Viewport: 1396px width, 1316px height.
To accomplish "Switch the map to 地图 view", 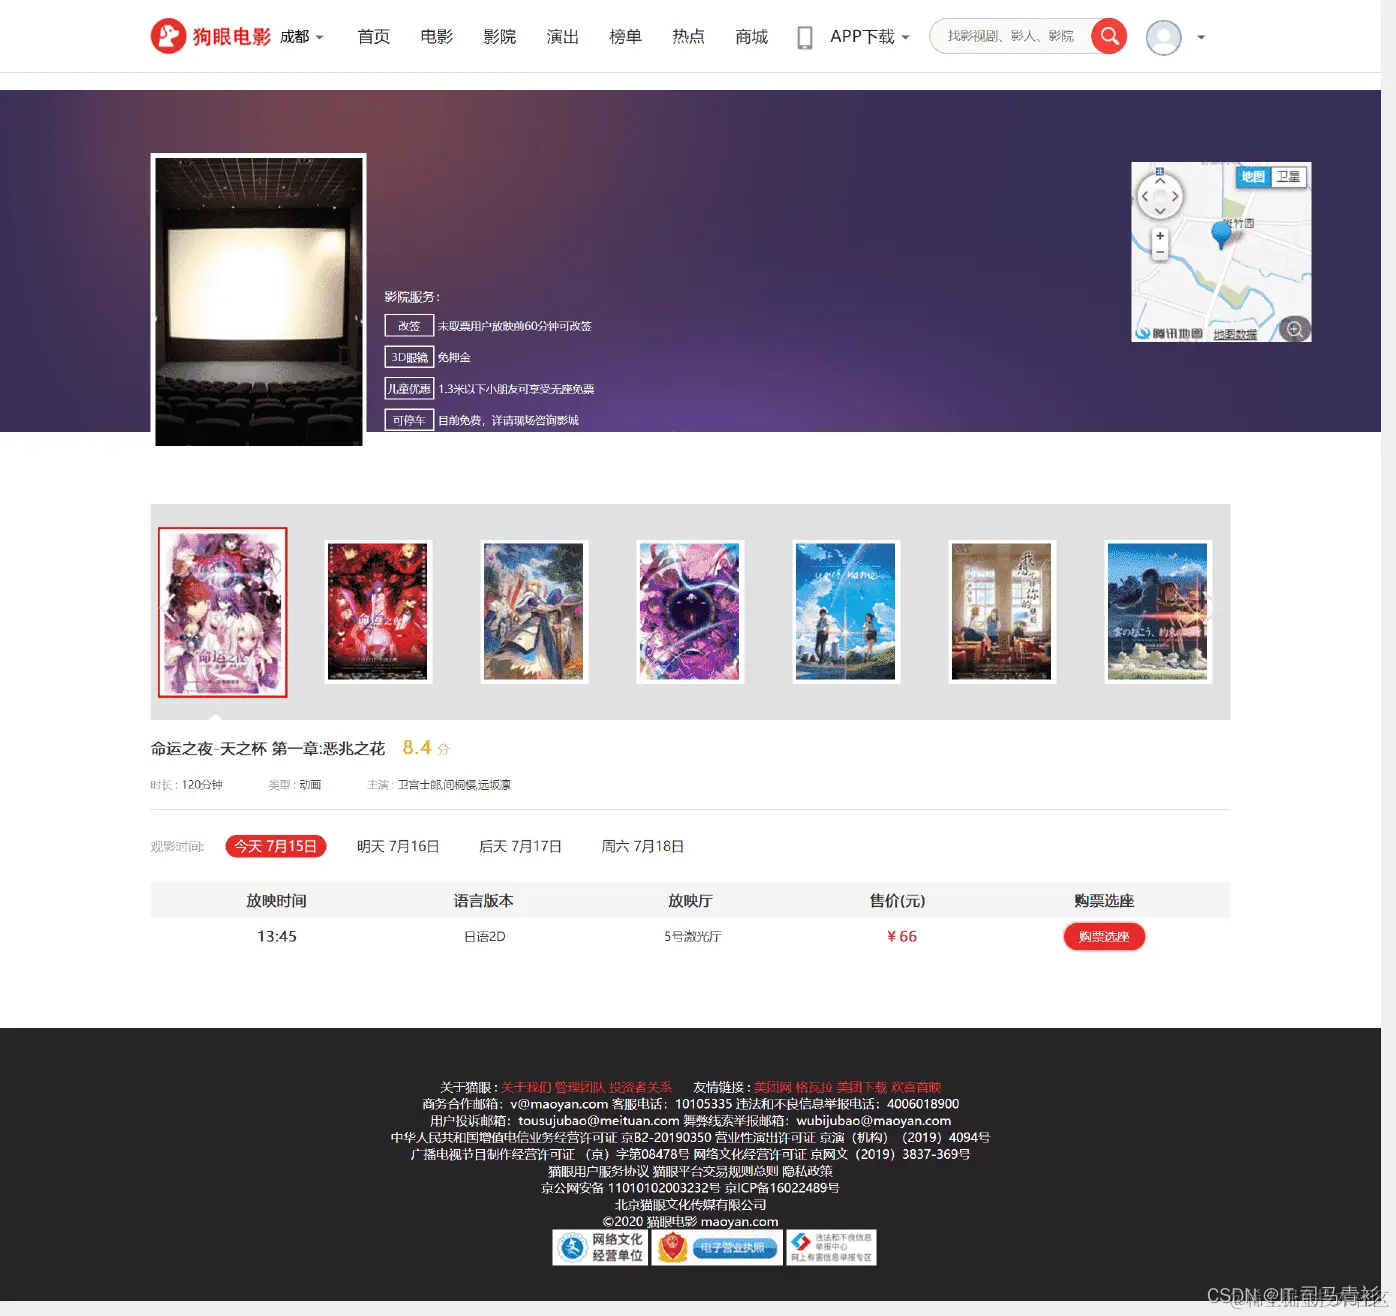I will (x=1253, y=177).
